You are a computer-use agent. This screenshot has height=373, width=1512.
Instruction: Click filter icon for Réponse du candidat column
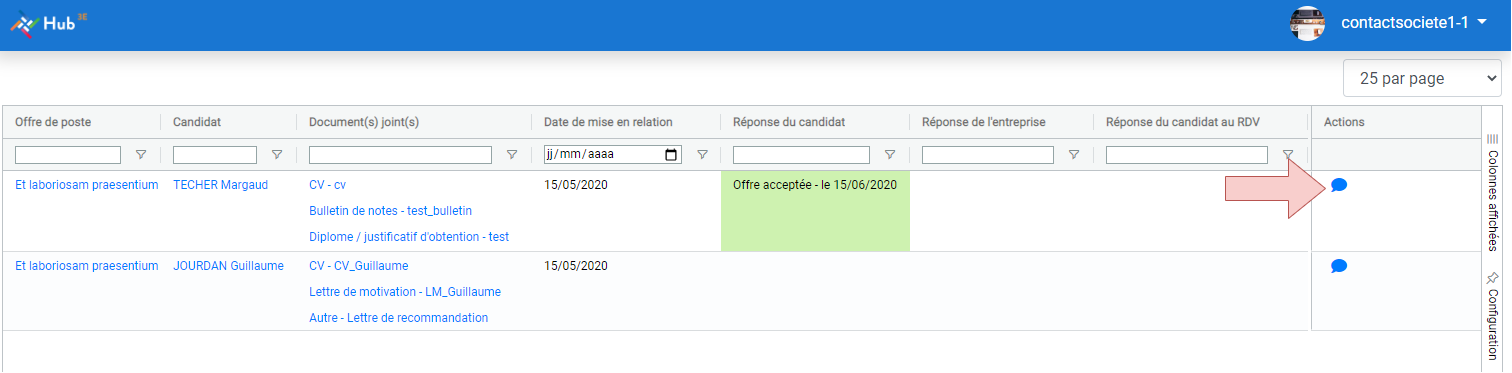pos(889,155)
